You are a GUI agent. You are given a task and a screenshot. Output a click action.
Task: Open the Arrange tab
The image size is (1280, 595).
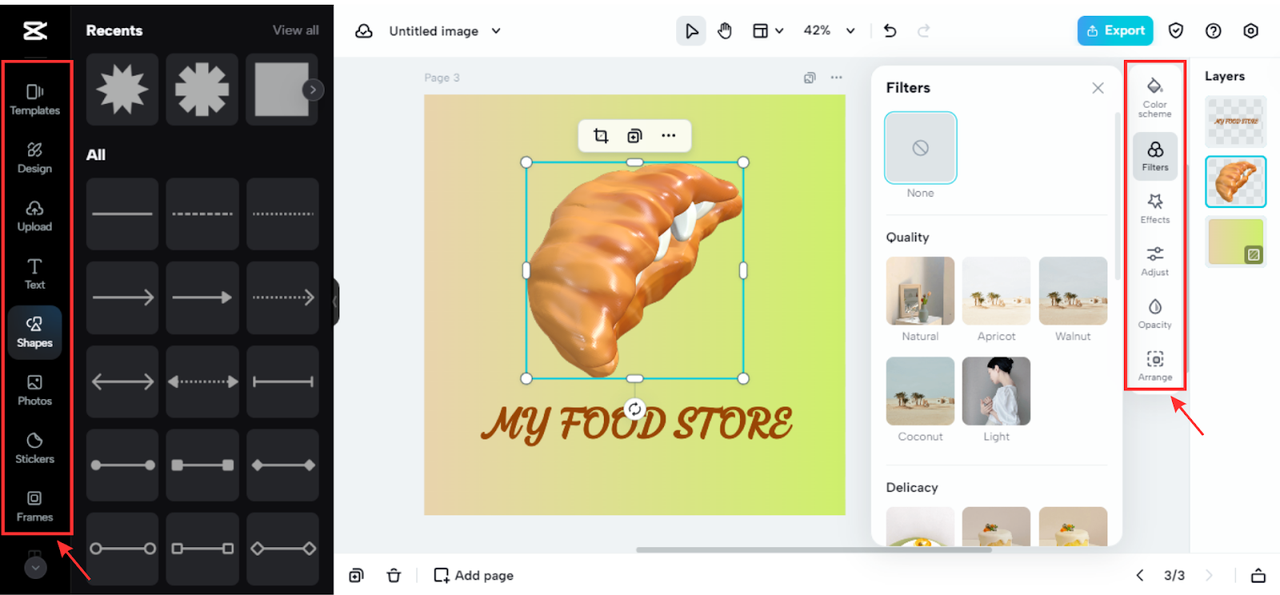coord(1155,366)
